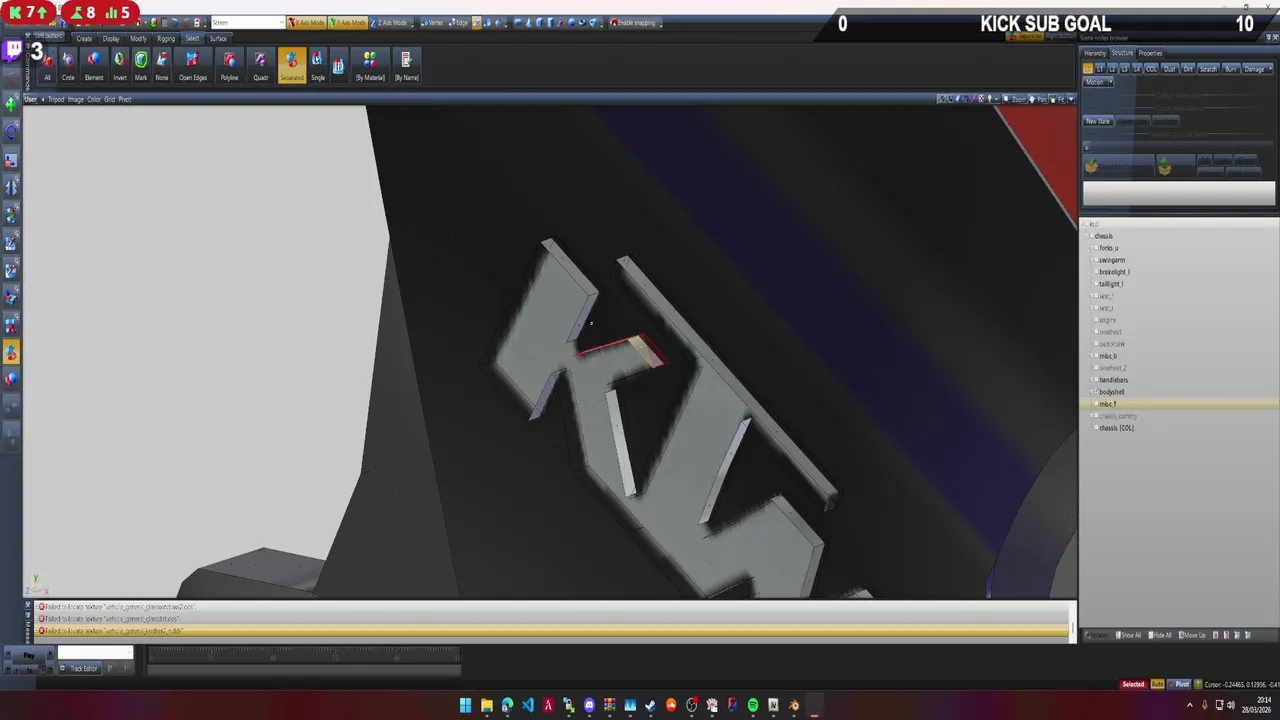Select By Material tool
The height and width of the screenshot is (720, 1280).
coord(370,66)
